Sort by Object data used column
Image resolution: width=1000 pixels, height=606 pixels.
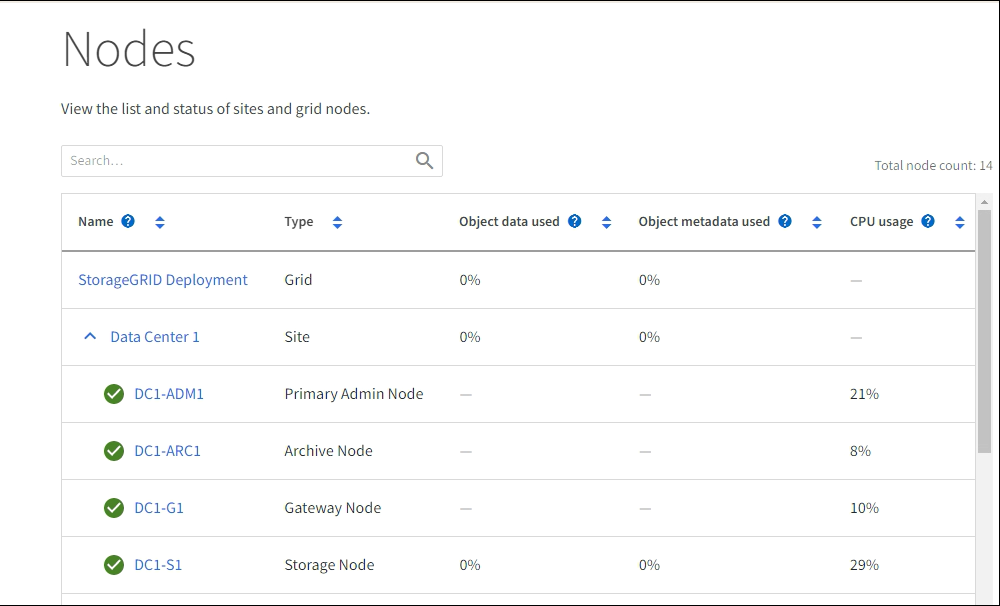point(606,222)
